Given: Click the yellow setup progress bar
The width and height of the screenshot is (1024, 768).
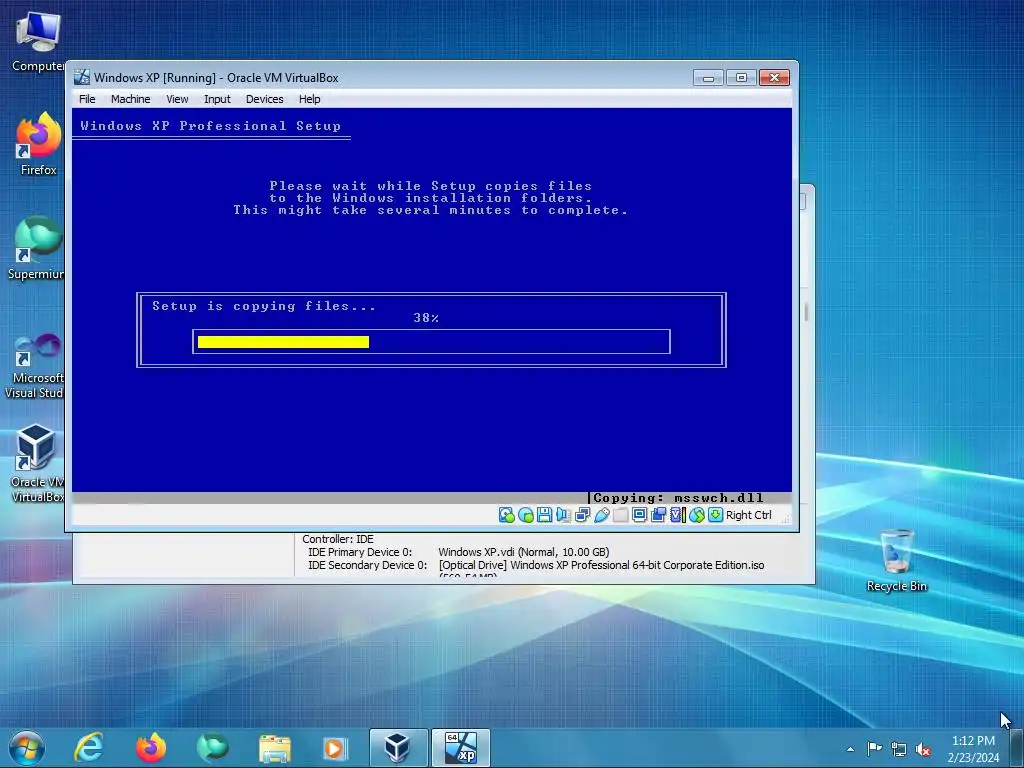Looking at the screenshot, I should coord(283,342).
